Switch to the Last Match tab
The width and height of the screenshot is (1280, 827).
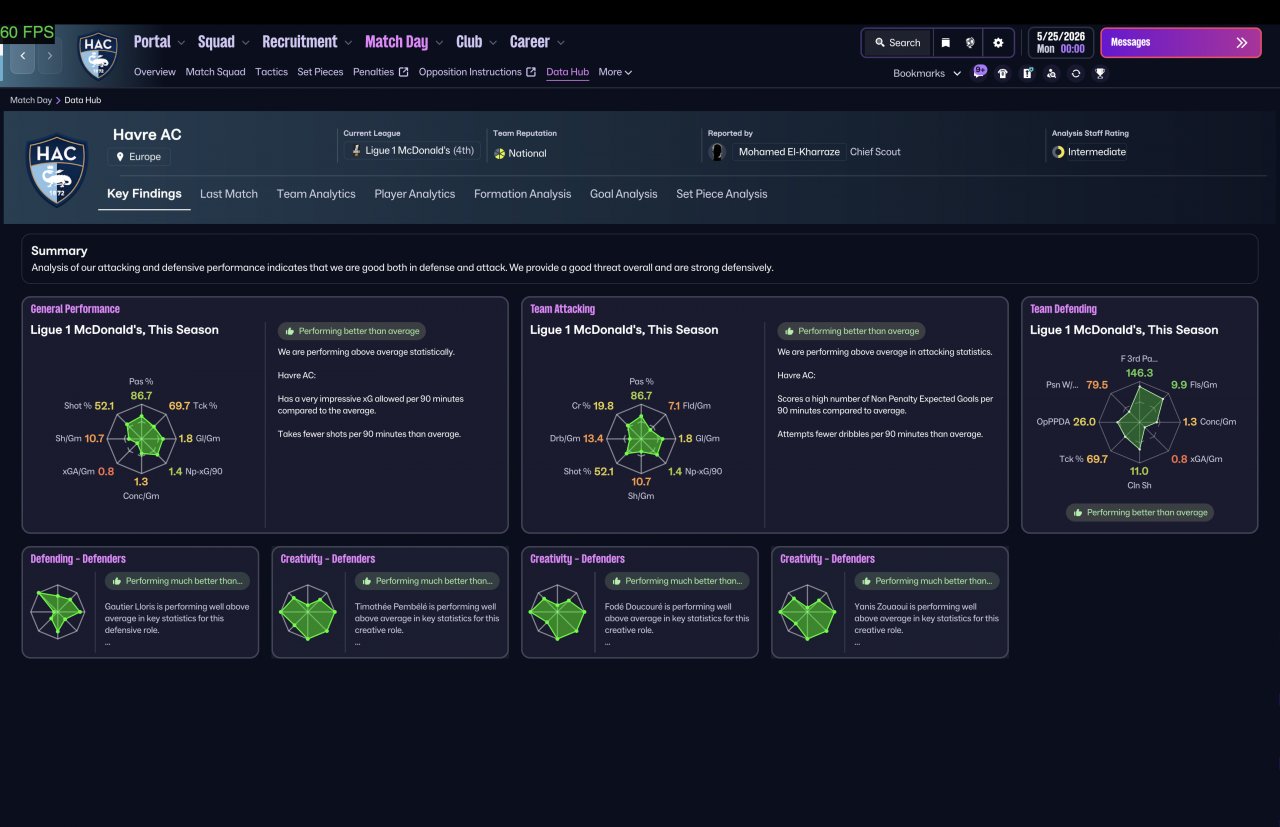point(229,194)
